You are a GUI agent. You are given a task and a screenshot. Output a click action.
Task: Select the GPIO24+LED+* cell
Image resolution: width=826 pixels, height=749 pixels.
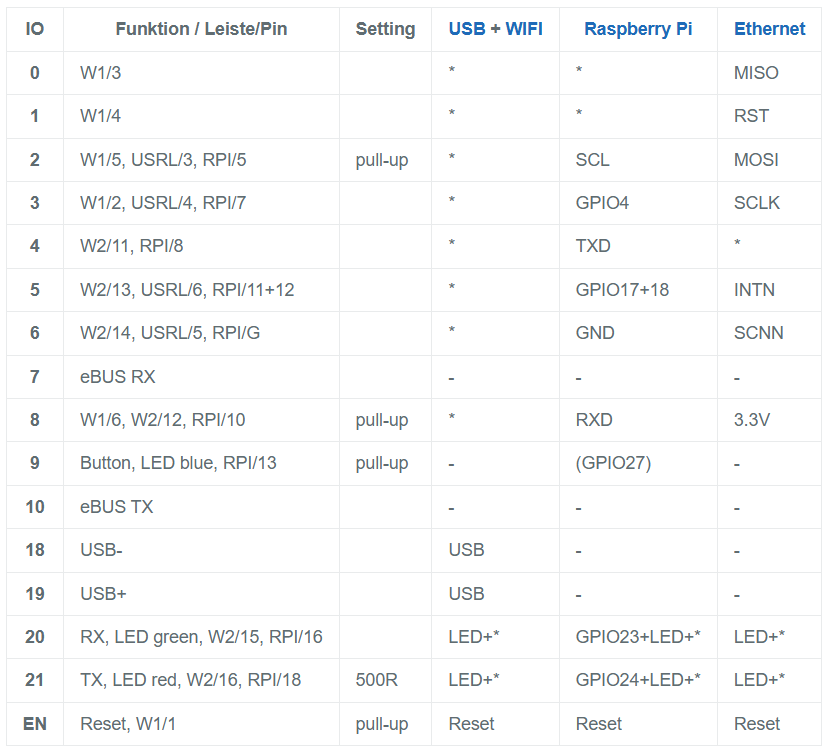(637, 680)
